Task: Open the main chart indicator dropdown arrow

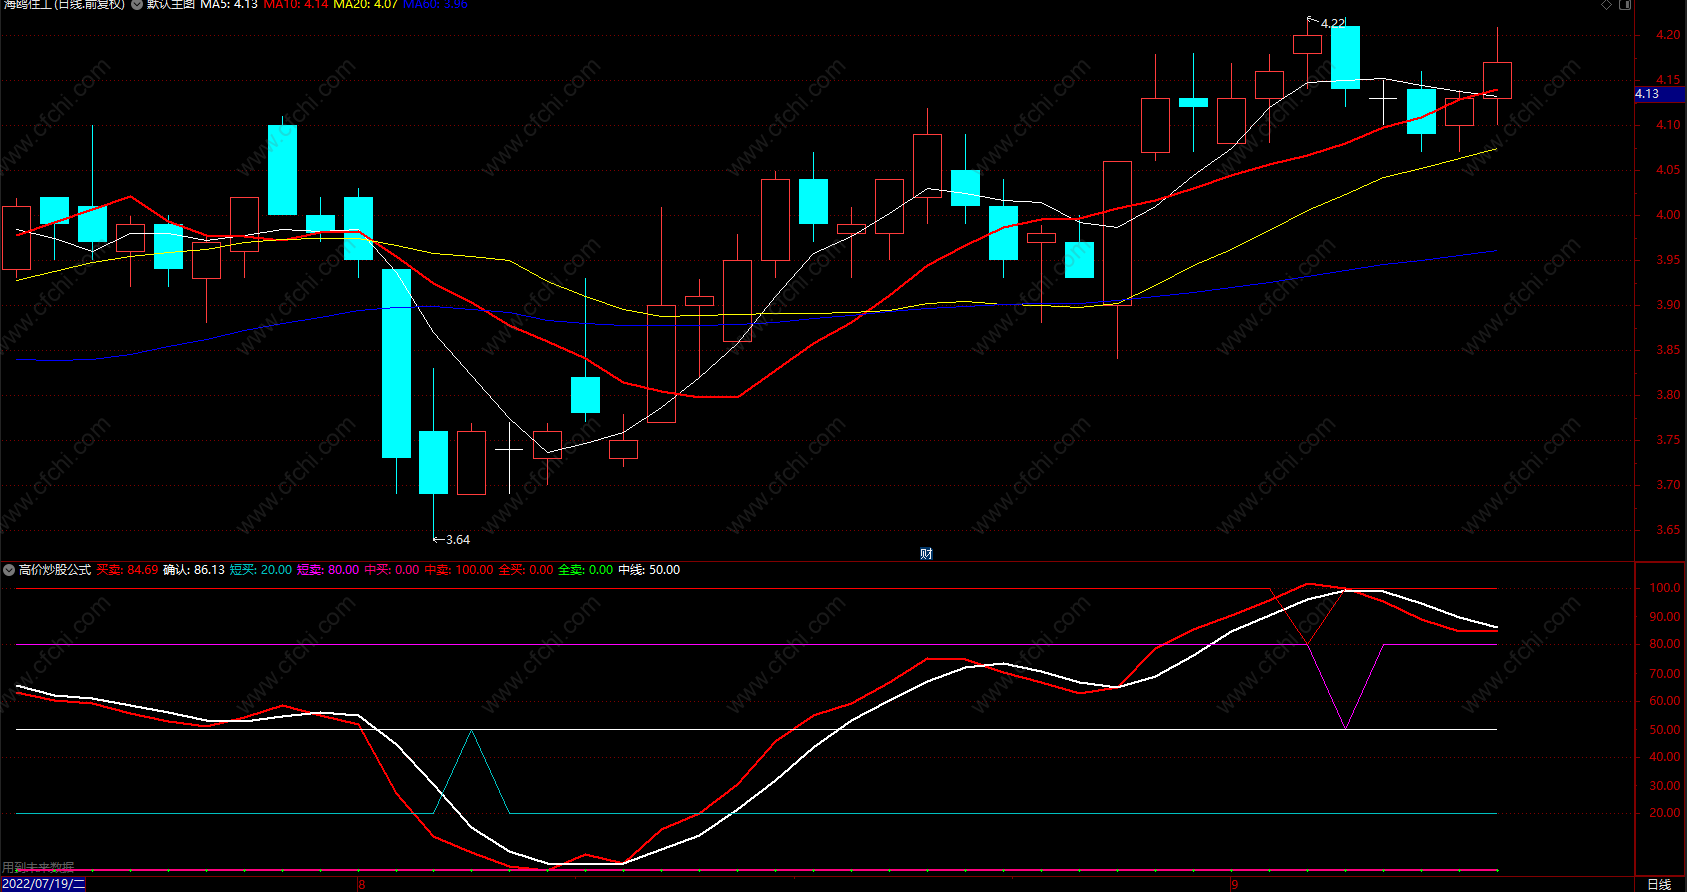Action: pyautogui.click(x=137, y=5)
